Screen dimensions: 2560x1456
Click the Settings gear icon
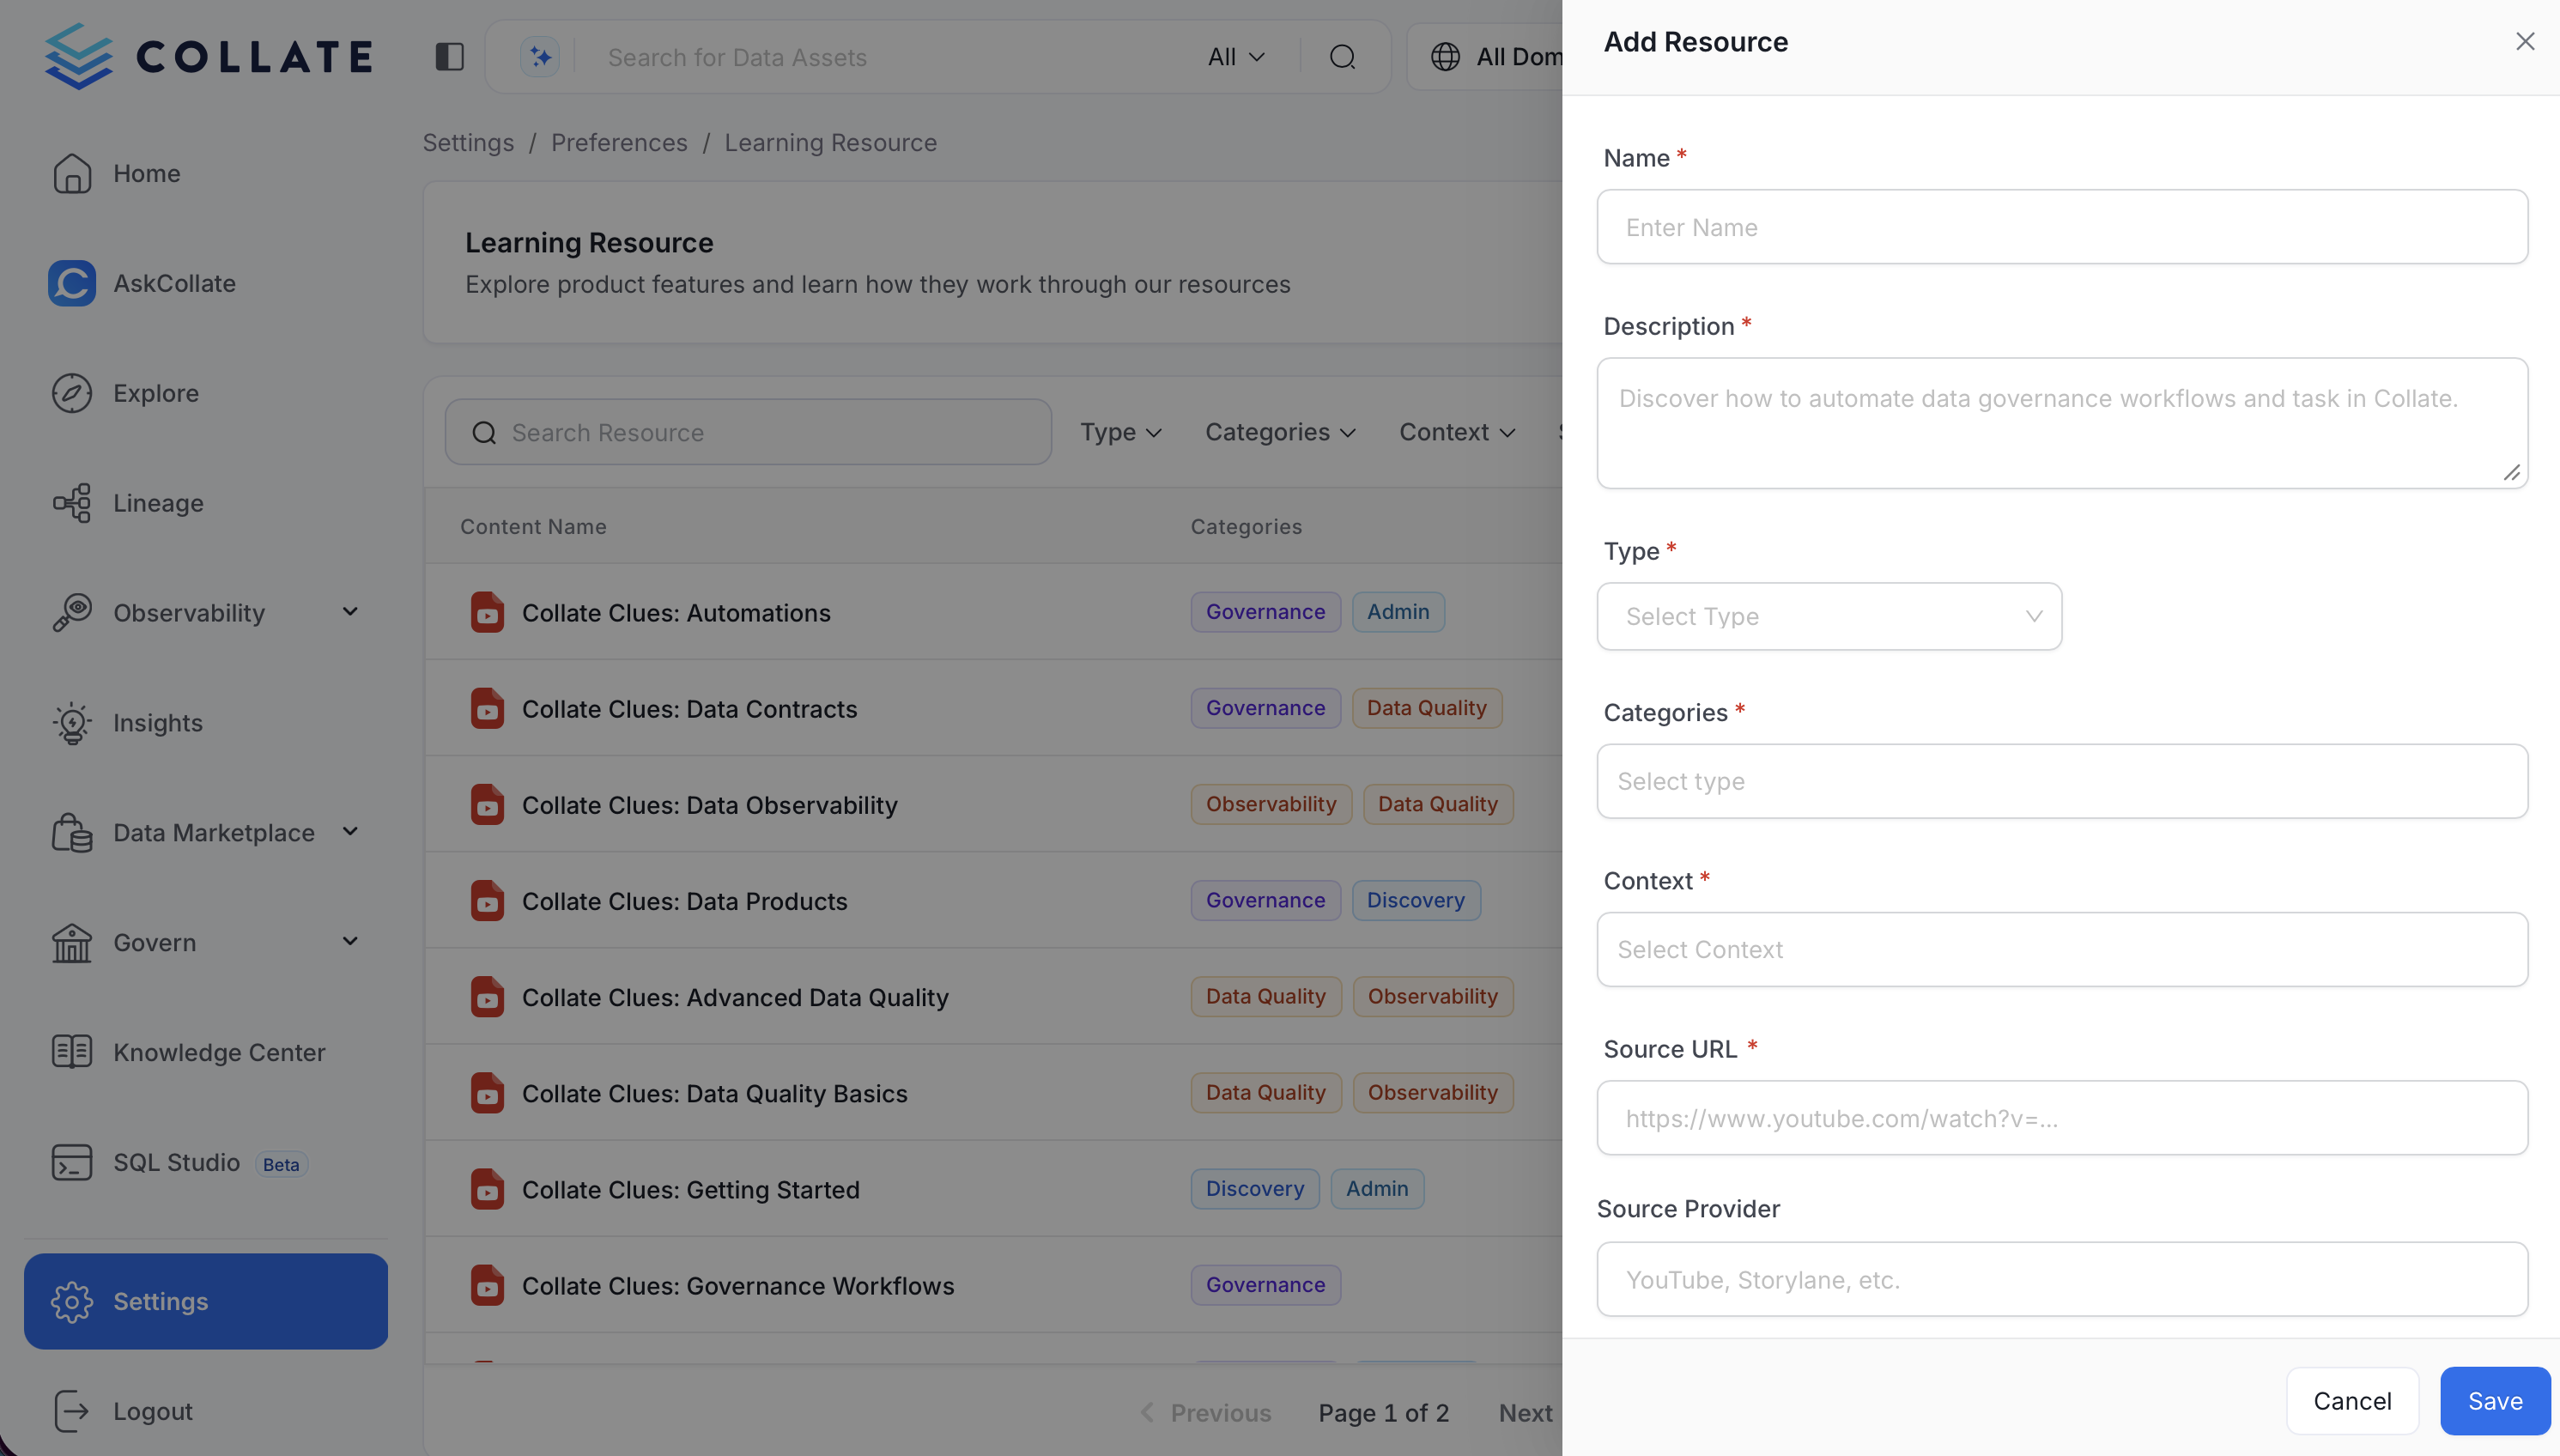(72, 1302)
